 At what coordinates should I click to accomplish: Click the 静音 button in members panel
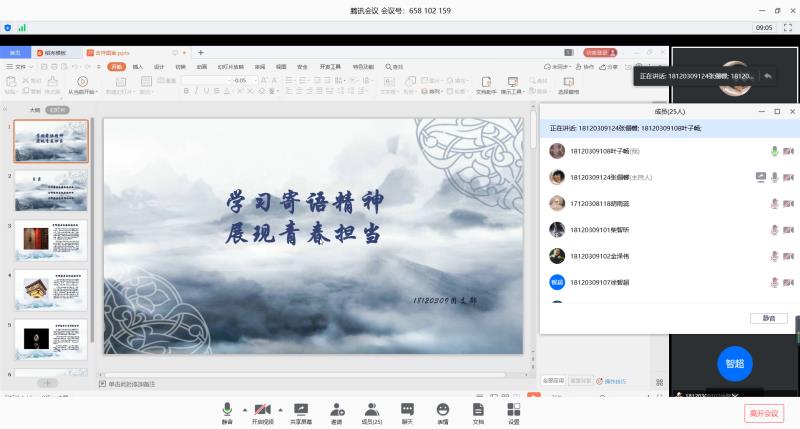(x=768, y=318)
